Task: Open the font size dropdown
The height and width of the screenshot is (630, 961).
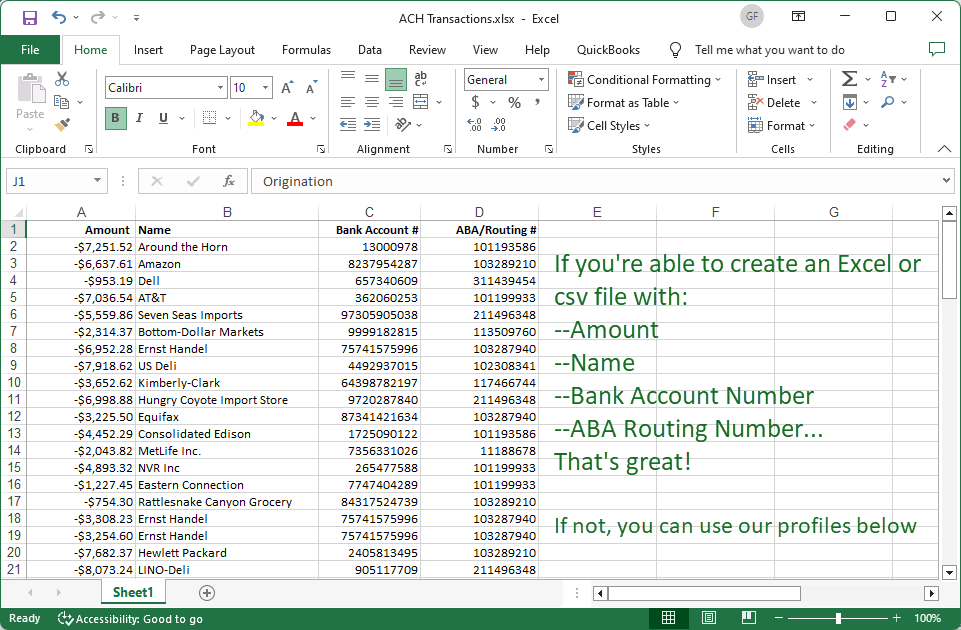Action: tap(265, 88)
